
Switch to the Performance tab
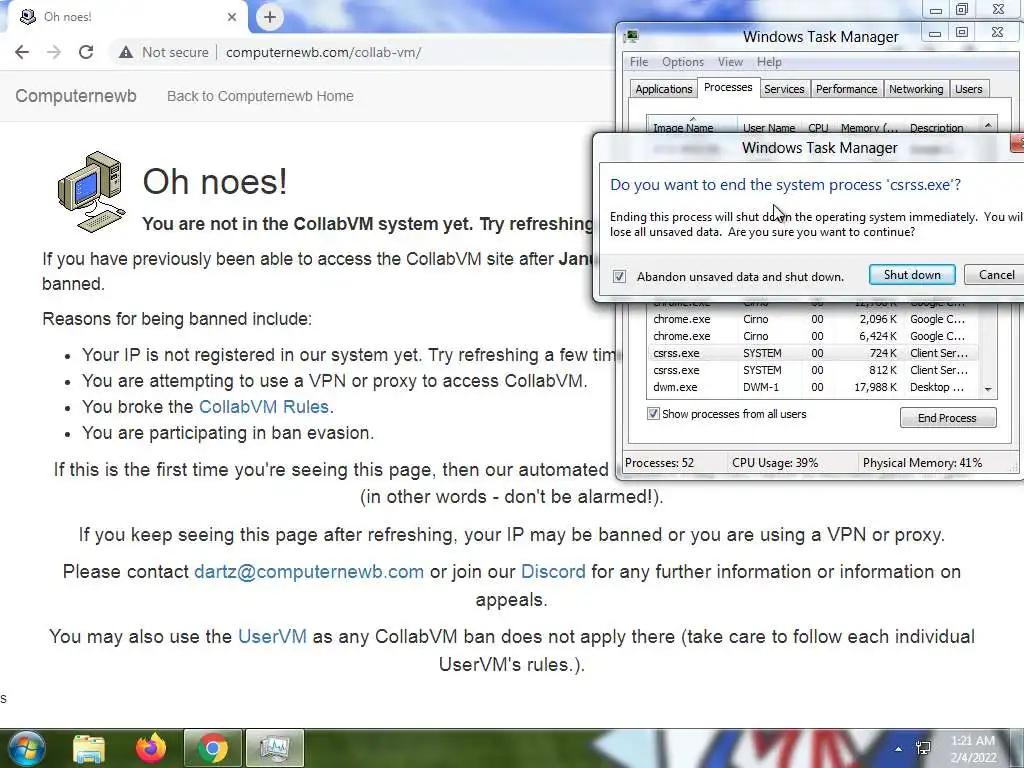[846, 89]
